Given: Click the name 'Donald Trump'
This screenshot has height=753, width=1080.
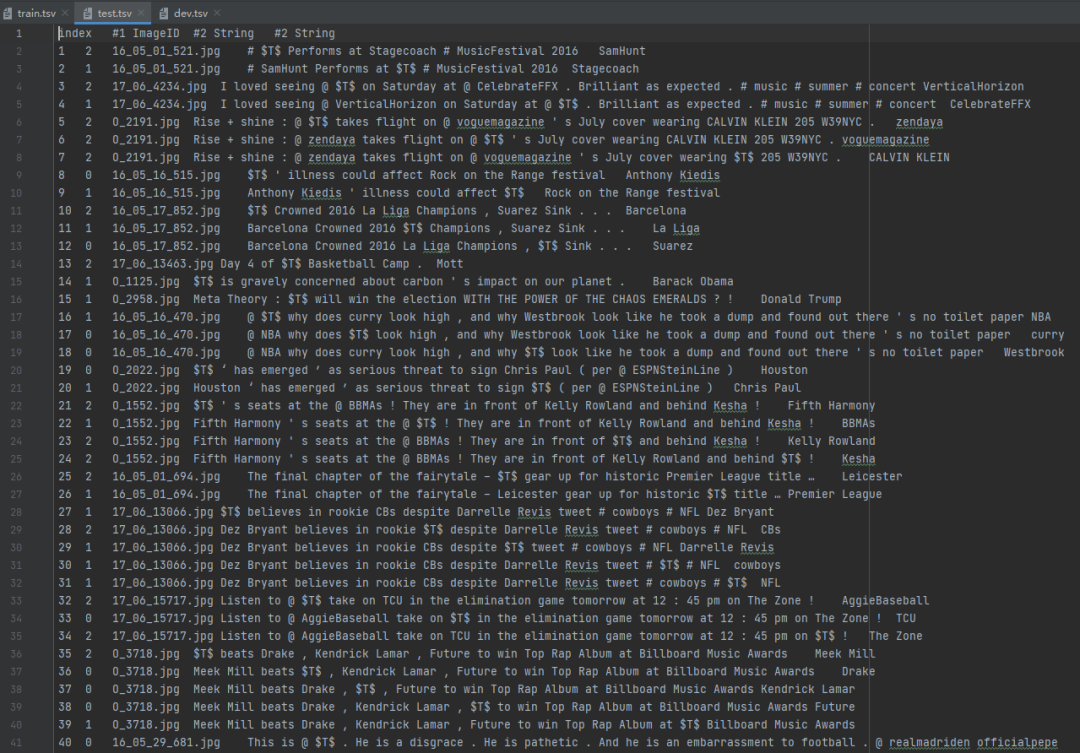Looking at the screenshot, I should click(801, 300).
